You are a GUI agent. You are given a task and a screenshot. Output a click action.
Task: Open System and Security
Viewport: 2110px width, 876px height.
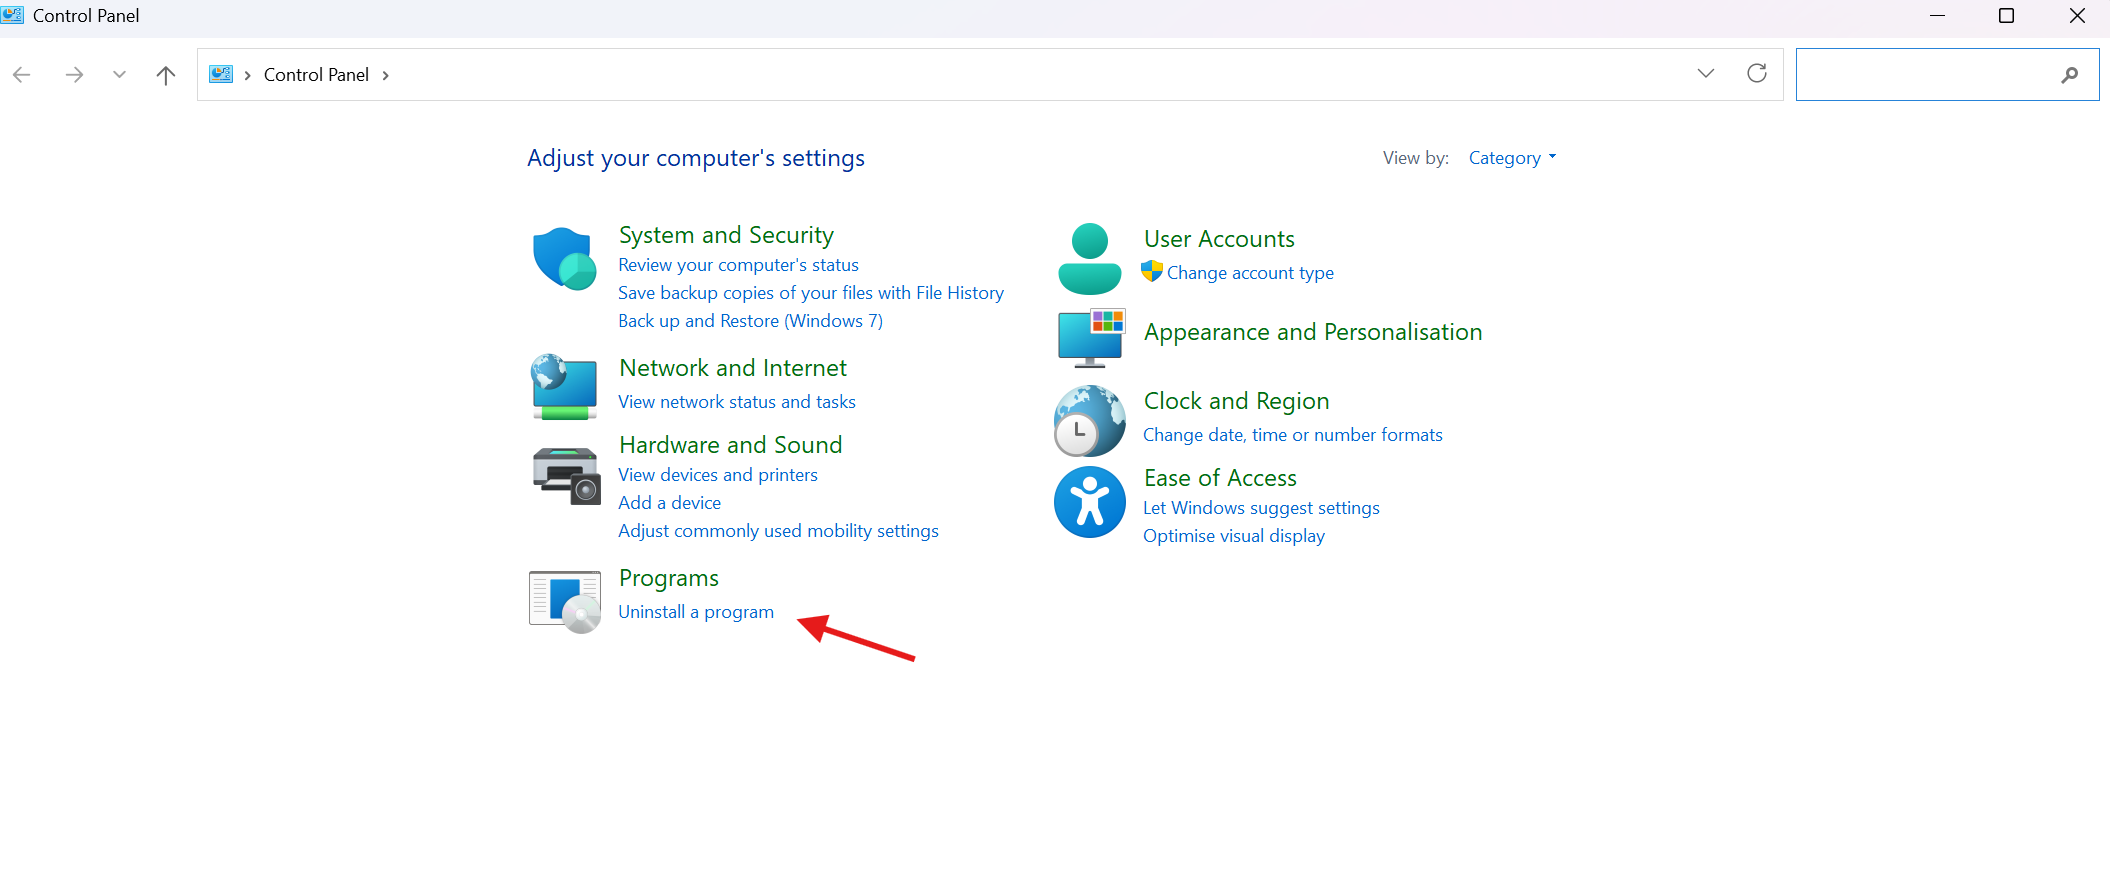coord(726,235)
